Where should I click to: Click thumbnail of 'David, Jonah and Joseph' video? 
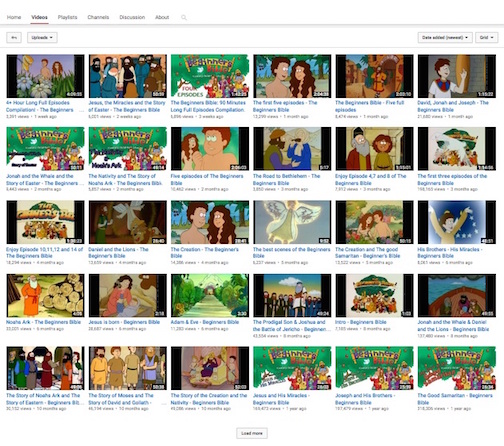[457, 76]
